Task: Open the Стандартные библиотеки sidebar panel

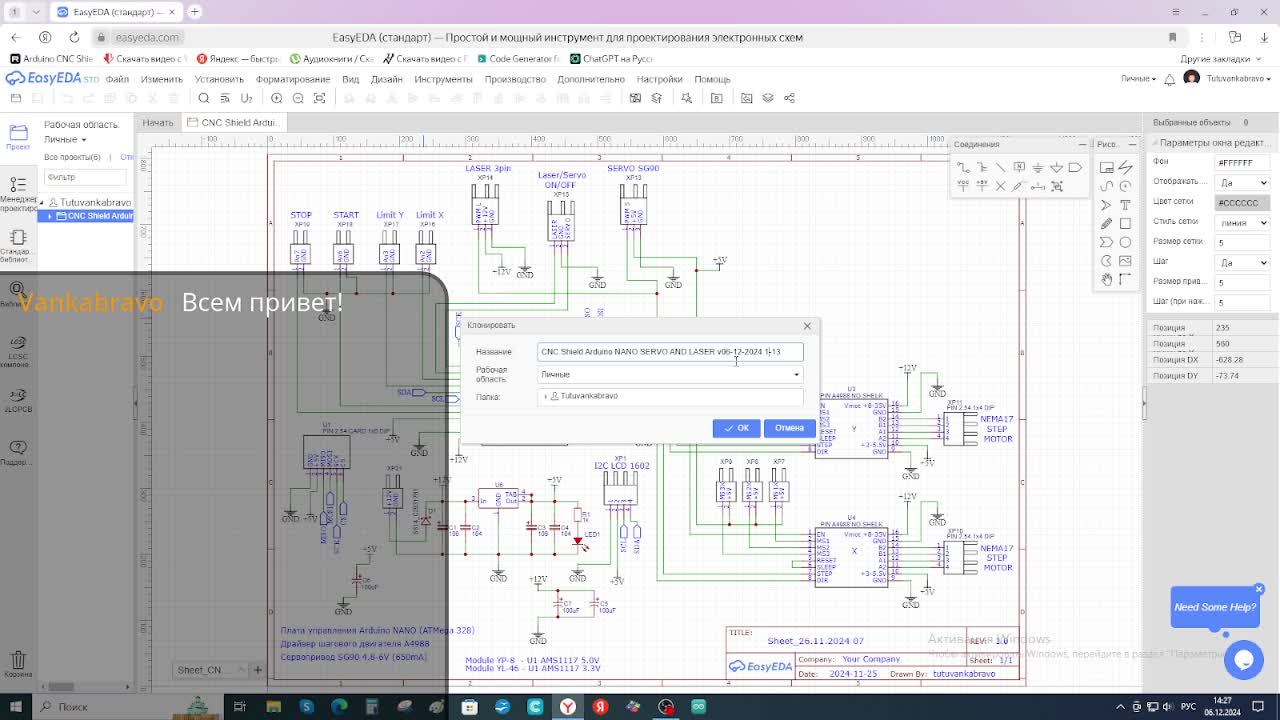Action: click(18, 245)
